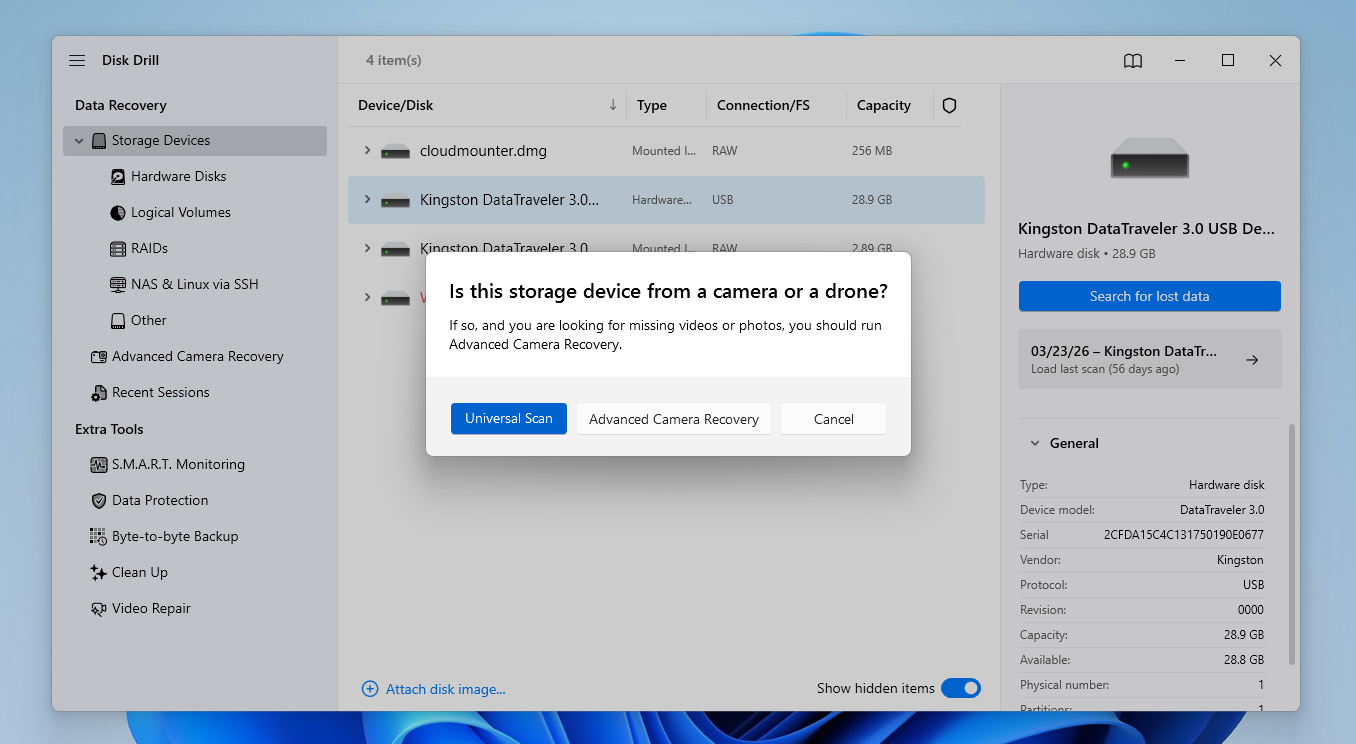Select Logical Volumes pie icon
Image resolution: width=1356 pixels, height=744 pixels.
coord(118,213)
